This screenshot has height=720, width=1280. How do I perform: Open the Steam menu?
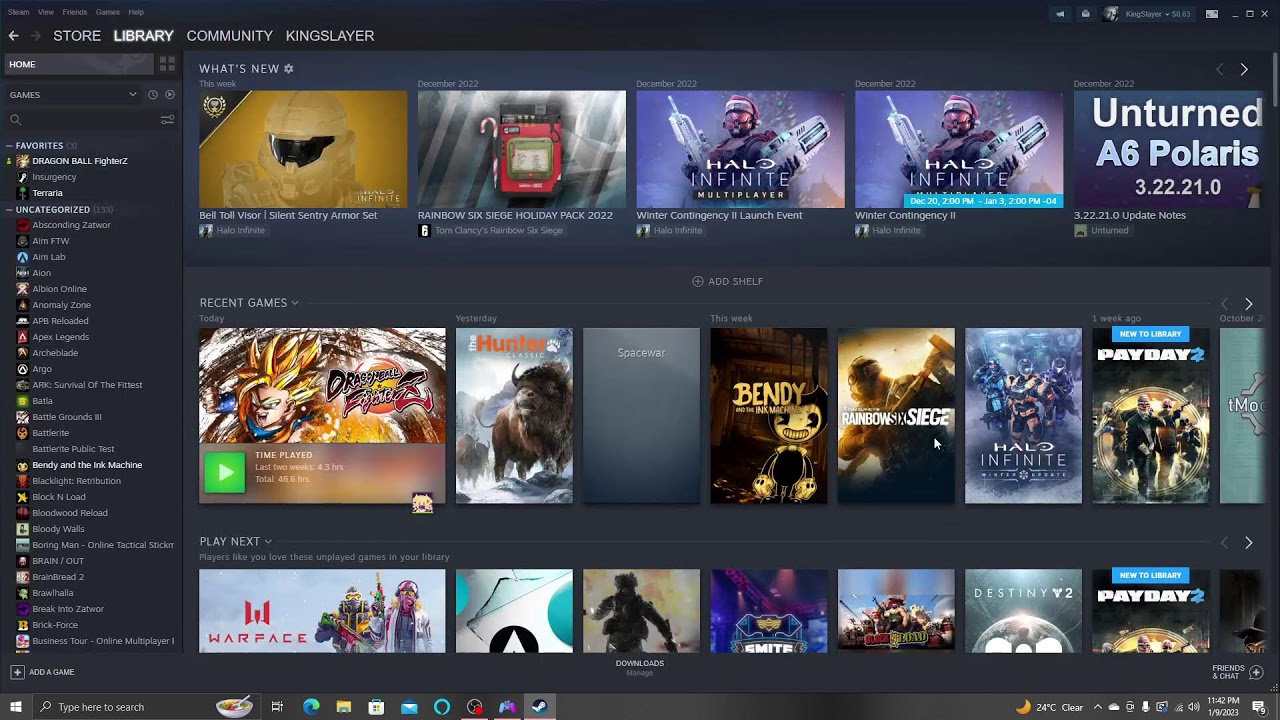[18, 12]
